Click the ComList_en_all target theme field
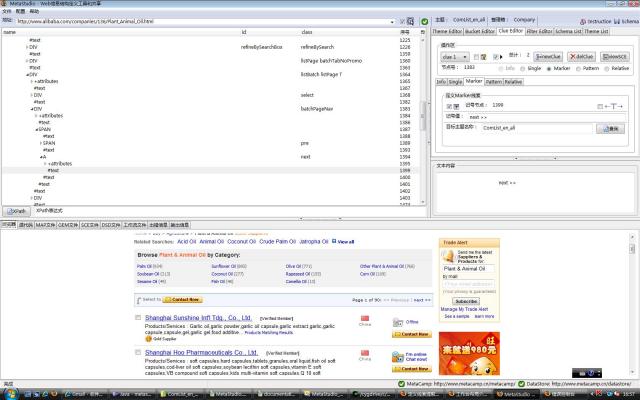 click(537, 128)
